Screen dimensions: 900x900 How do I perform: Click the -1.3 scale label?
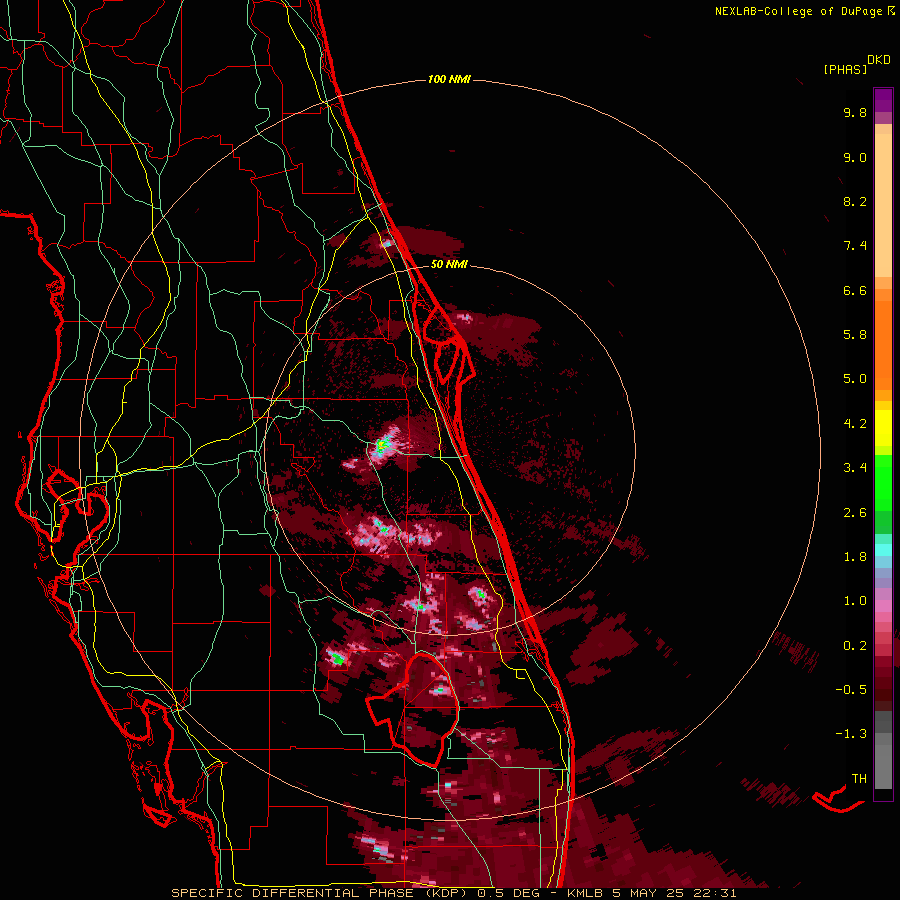click(851, 734)
